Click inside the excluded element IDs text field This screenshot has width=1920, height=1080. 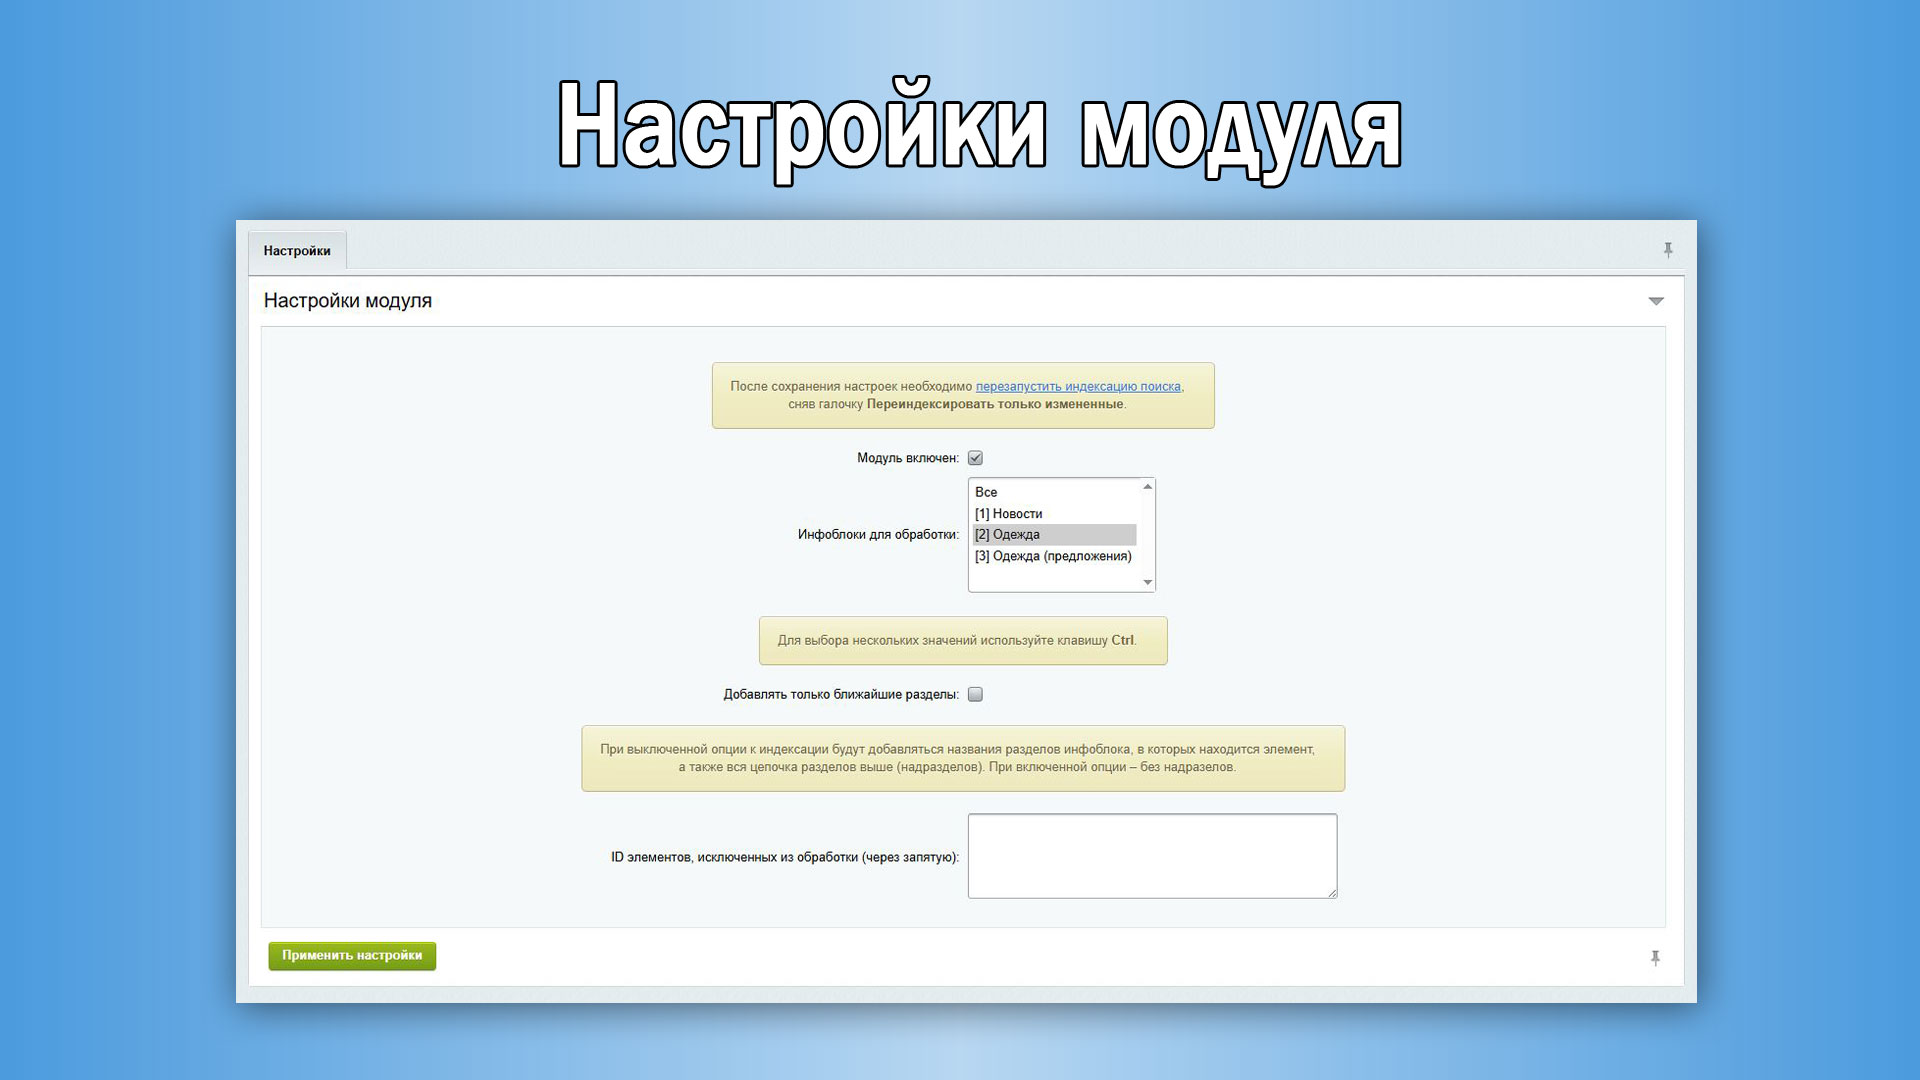click(1150, 855)
